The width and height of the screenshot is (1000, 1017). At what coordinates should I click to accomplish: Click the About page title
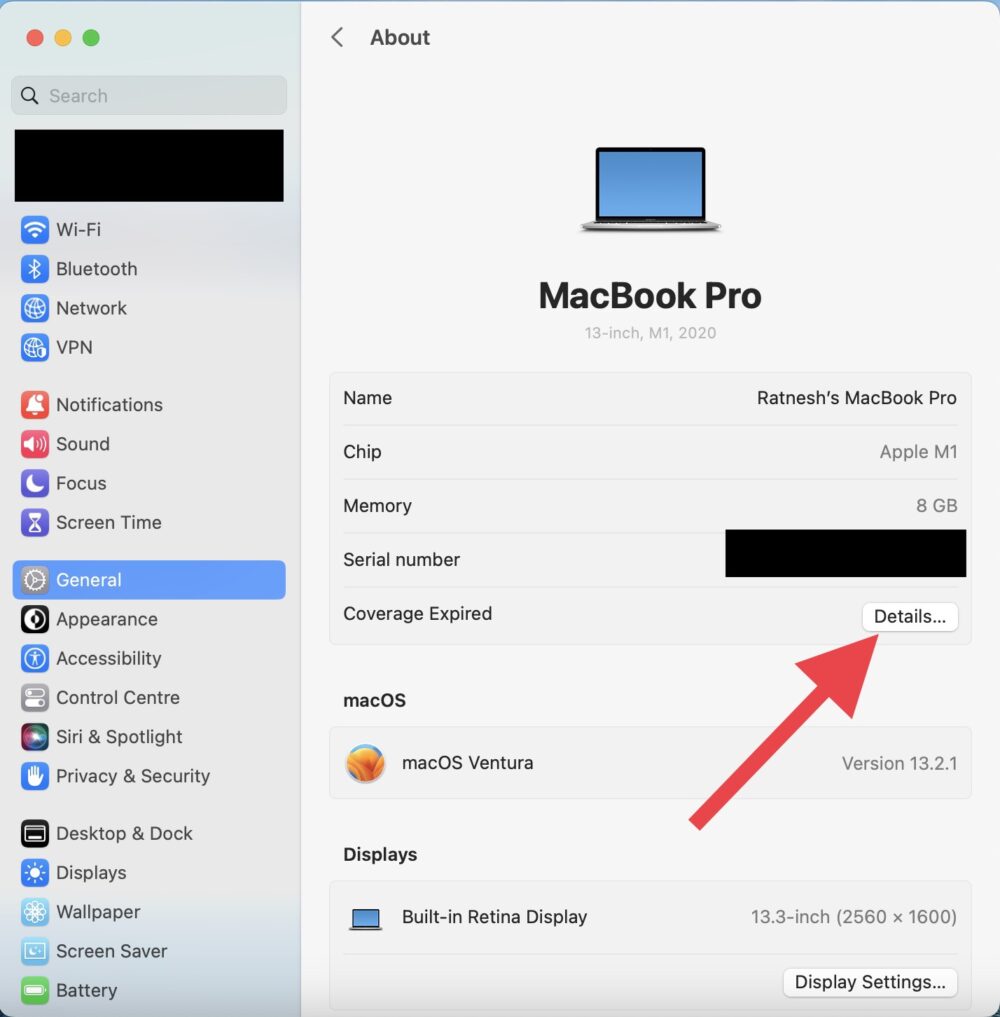coord(399,37)
